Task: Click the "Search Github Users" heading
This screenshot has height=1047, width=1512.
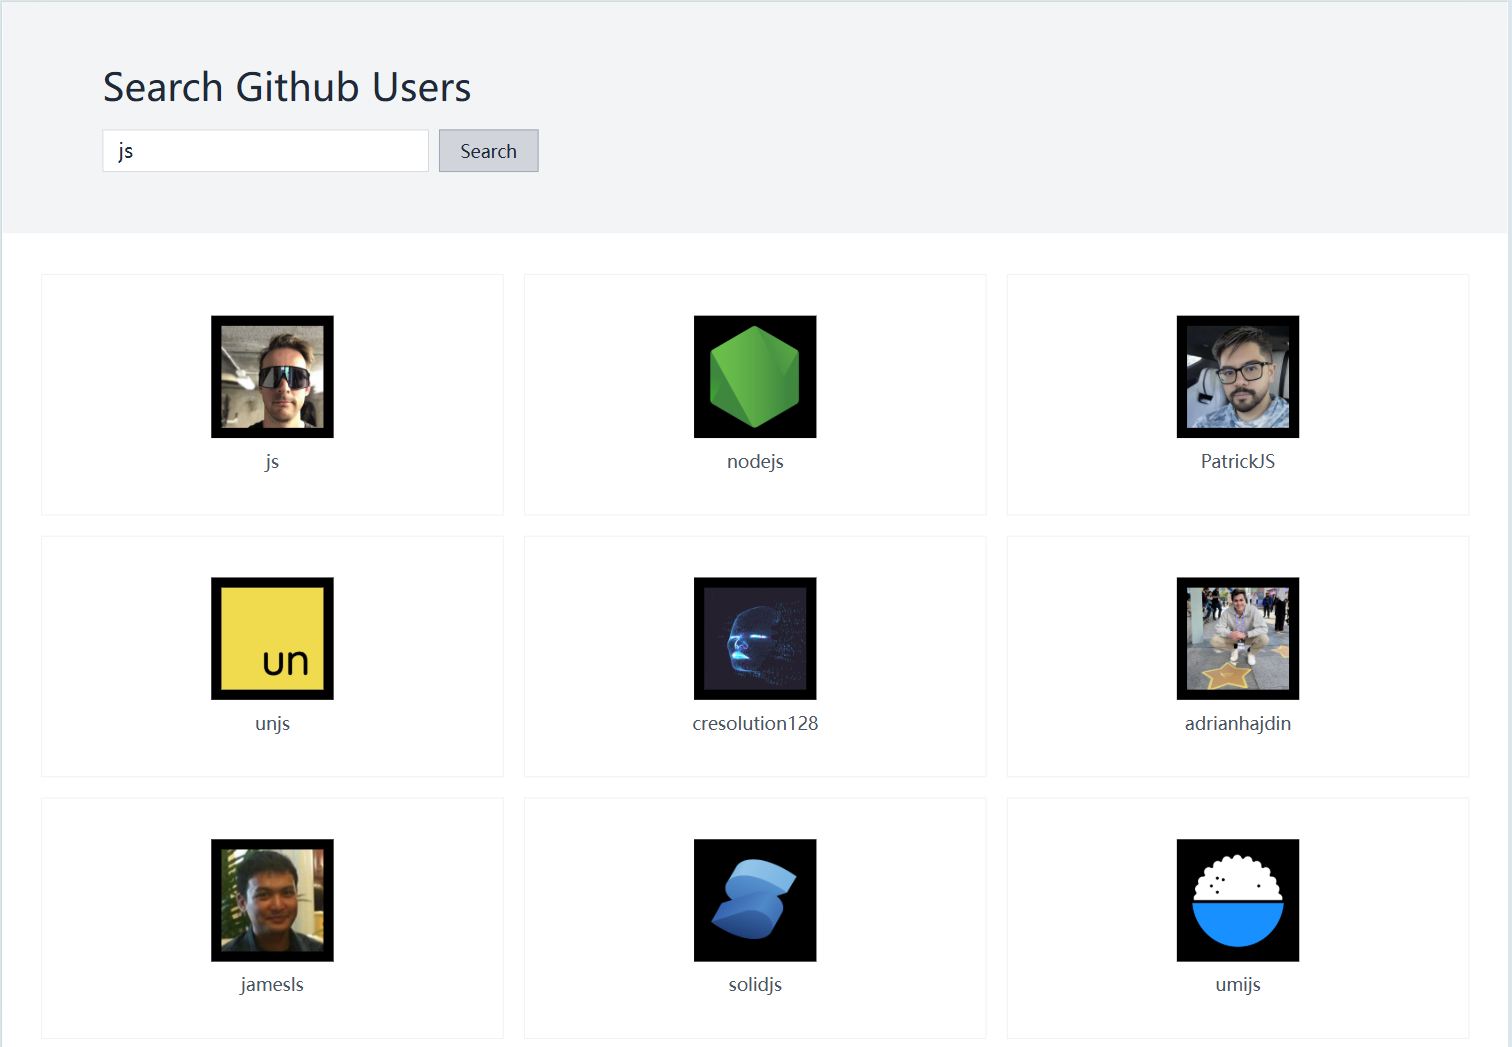Action: click(287, 88)
